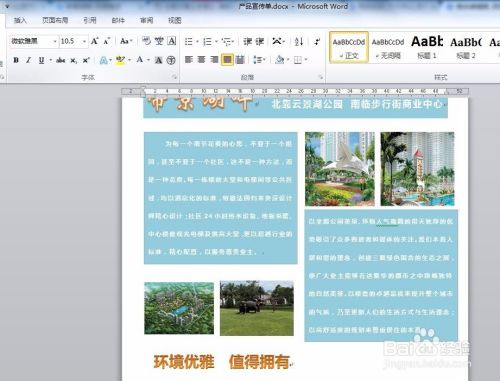Click the Text Effects glowing A icon
The image size is (500, 381).
104,60
